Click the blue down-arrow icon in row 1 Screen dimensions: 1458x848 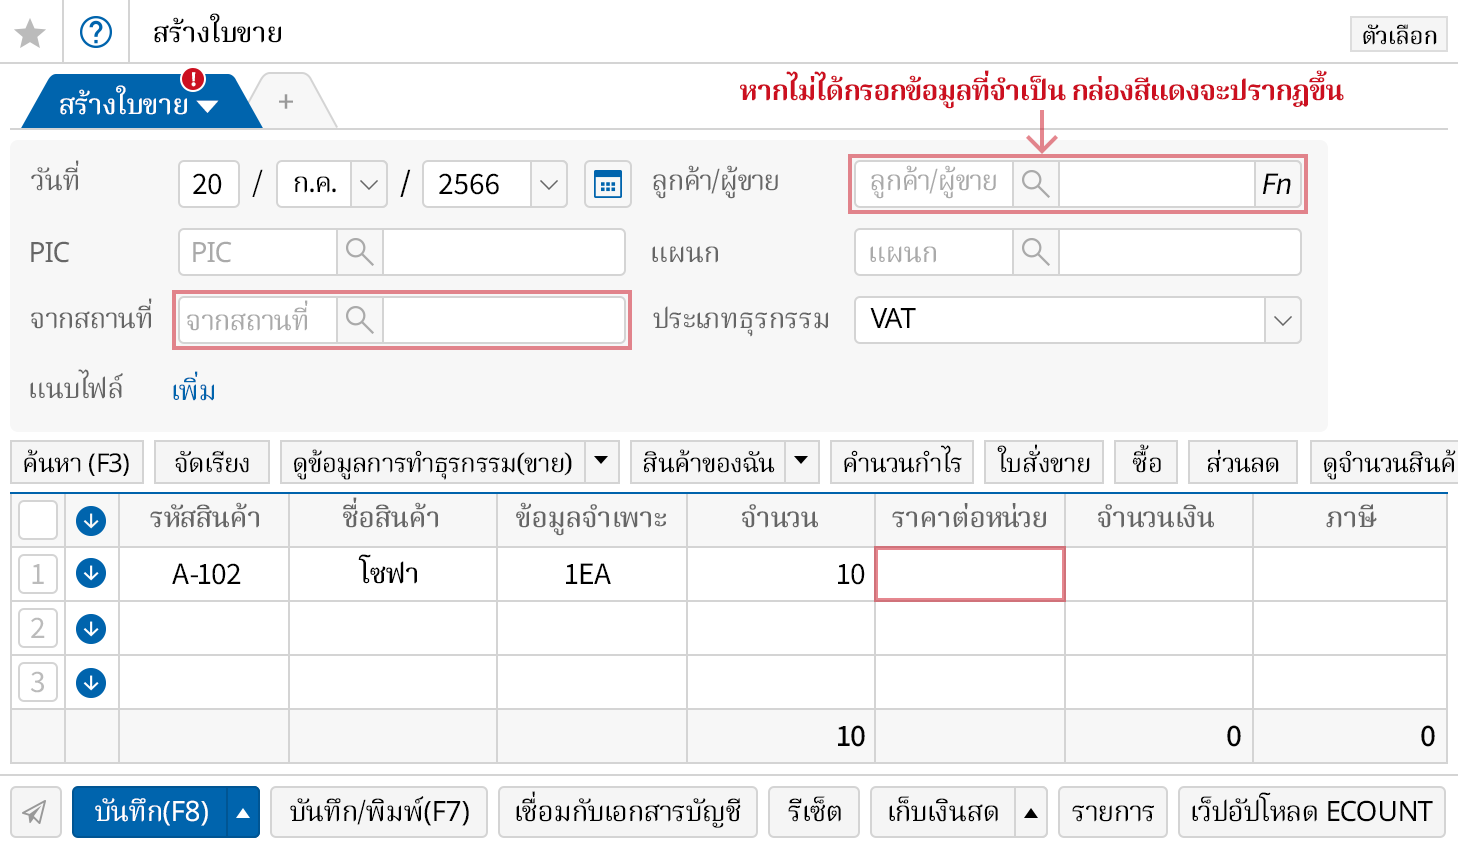tap(91, 574)
